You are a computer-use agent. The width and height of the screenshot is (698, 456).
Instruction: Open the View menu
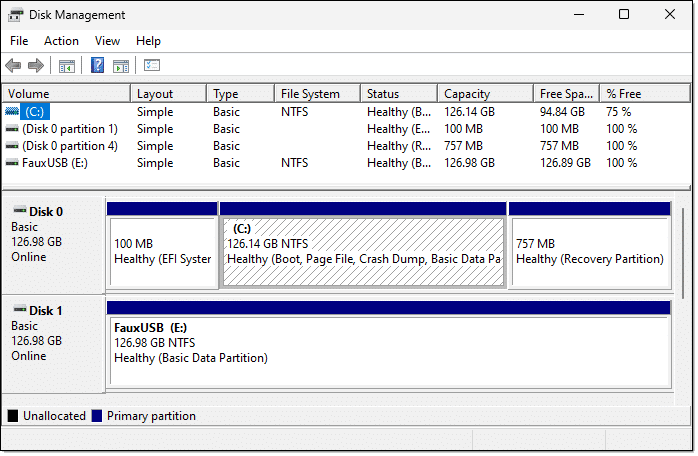pyautogui.click(x=107, y=41)
